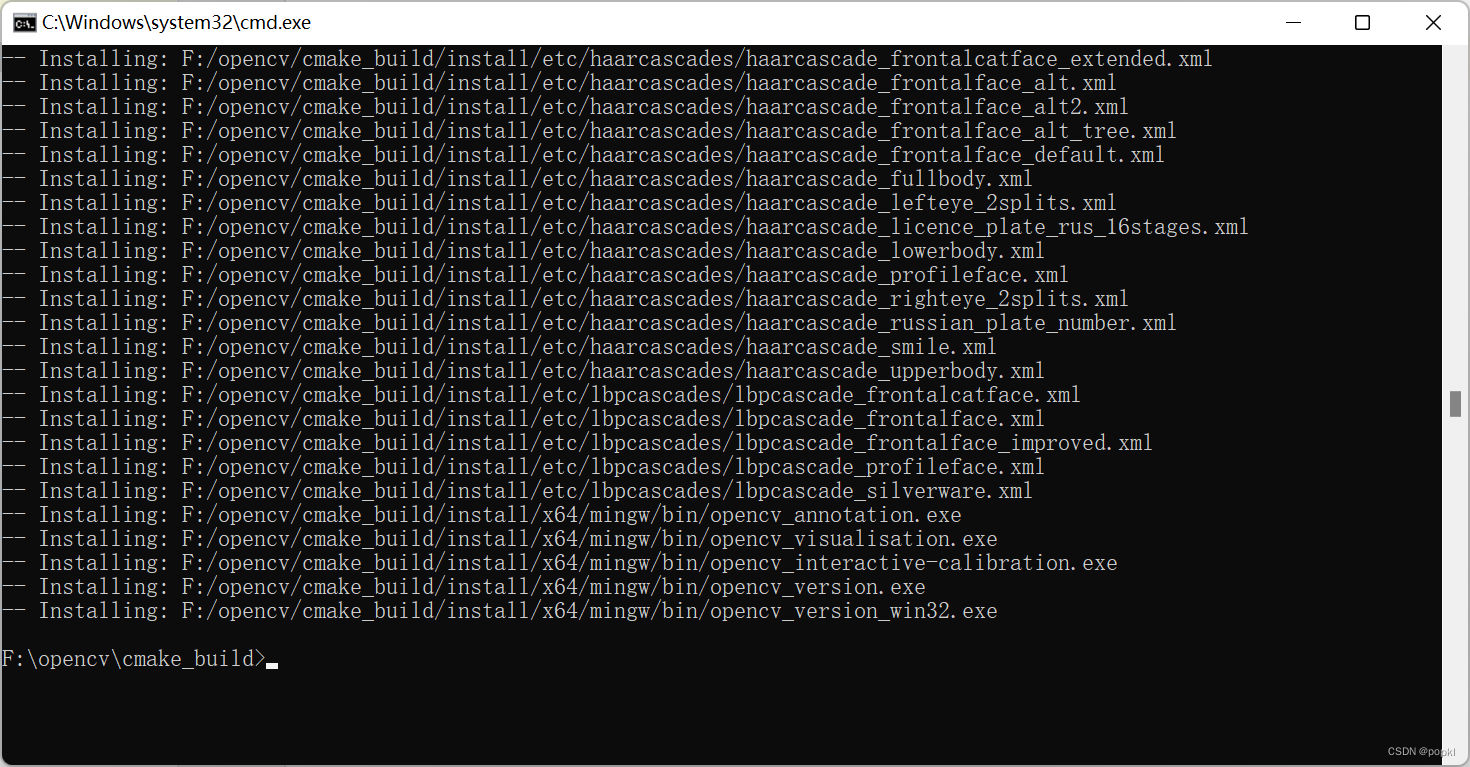Viewport: 1470px width, 767px height.
Task: Click the haarcascade_profileface.xml line
Action: (x=535, y=275)
